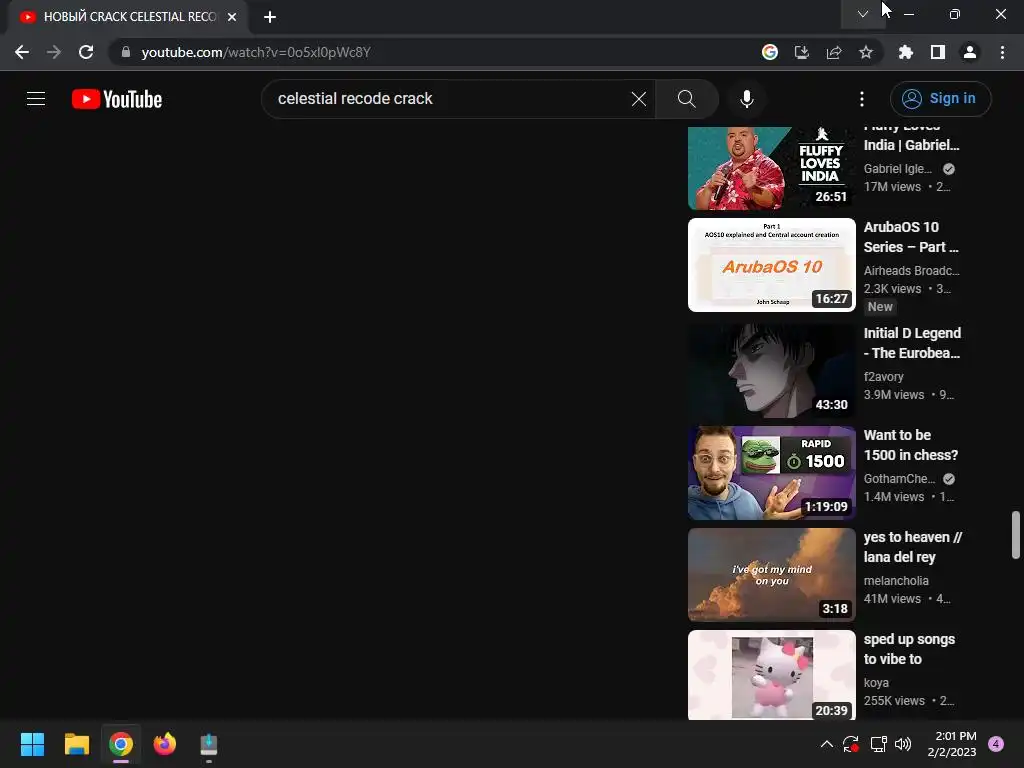Image resolution: width=1024 pixels, height=768 pixels.
Task: Open melancholia channel name
Action: tap(896, 581)
